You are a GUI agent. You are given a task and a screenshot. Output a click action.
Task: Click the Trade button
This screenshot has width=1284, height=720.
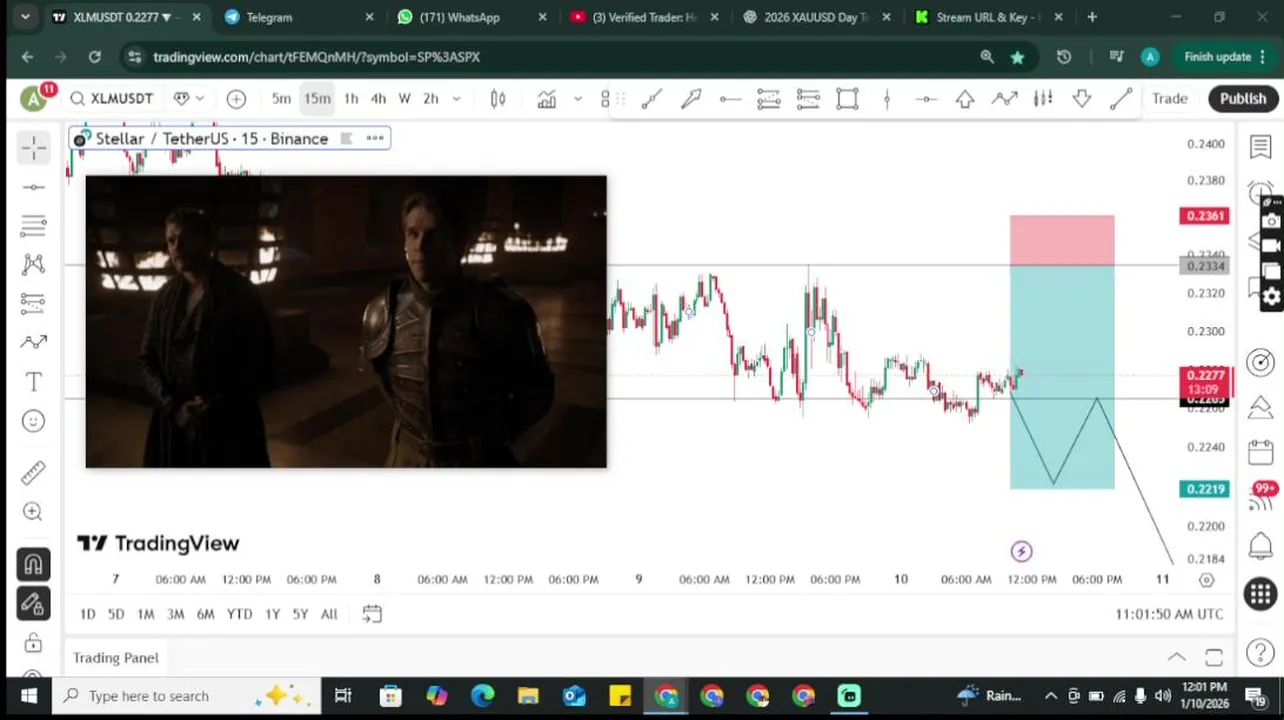[x=1169, y=98]
